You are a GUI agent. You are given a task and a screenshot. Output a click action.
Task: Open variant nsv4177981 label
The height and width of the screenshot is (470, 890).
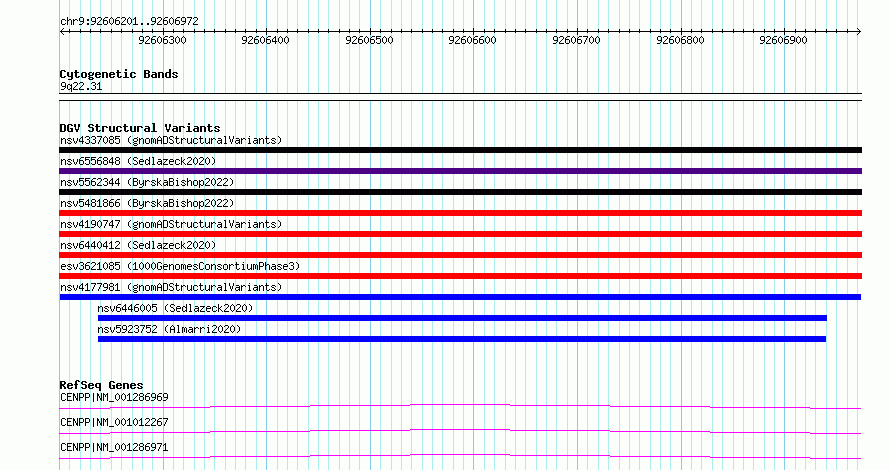point(171,287)
